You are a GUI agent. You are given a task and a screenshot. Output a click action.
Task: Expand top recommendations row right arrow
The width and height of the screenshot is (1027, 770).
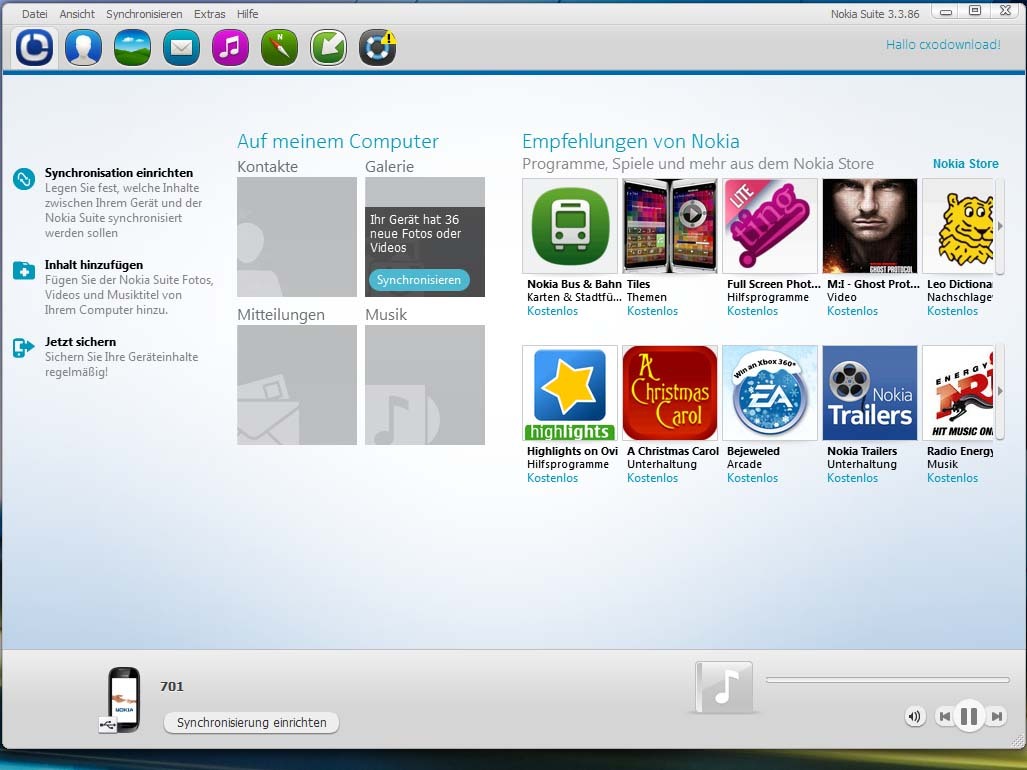click(999, 226)
